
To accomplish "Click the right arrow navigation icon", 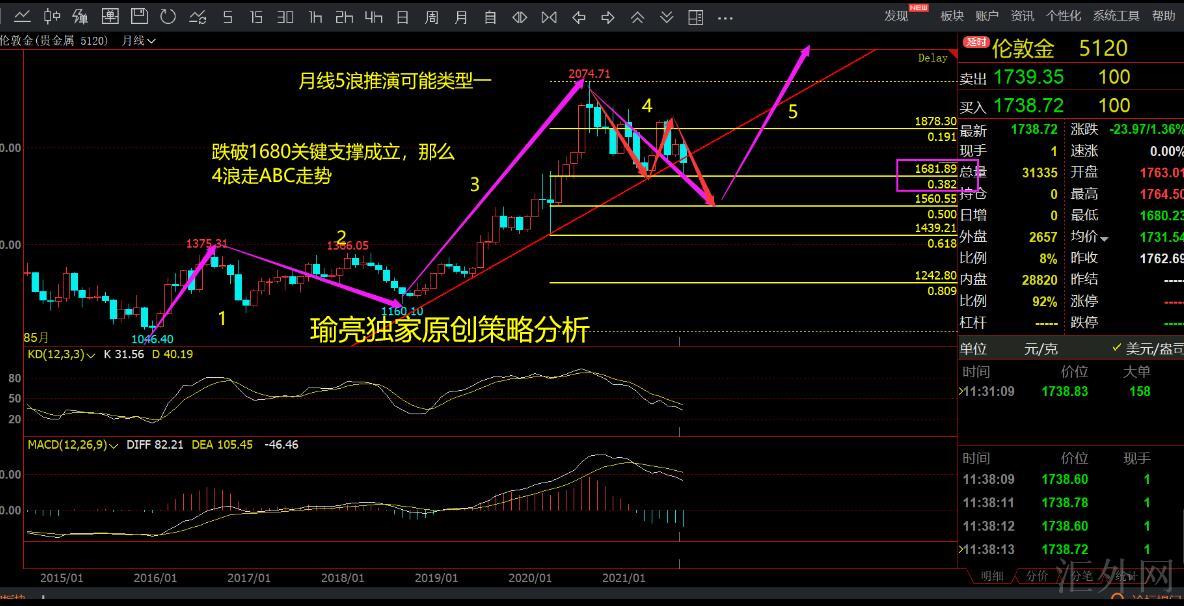I will (x=608, y=16).
